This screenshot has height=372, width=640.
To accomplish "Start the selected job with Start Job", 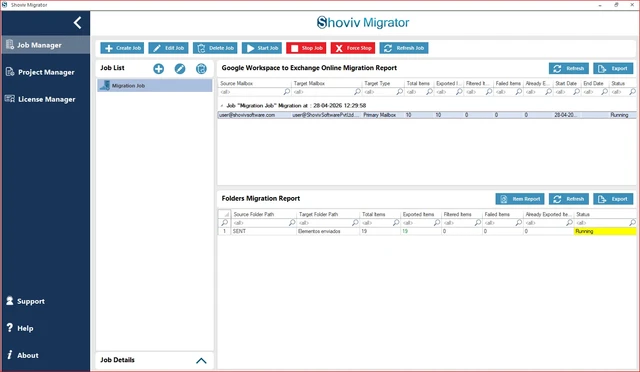I will (262, 48).
